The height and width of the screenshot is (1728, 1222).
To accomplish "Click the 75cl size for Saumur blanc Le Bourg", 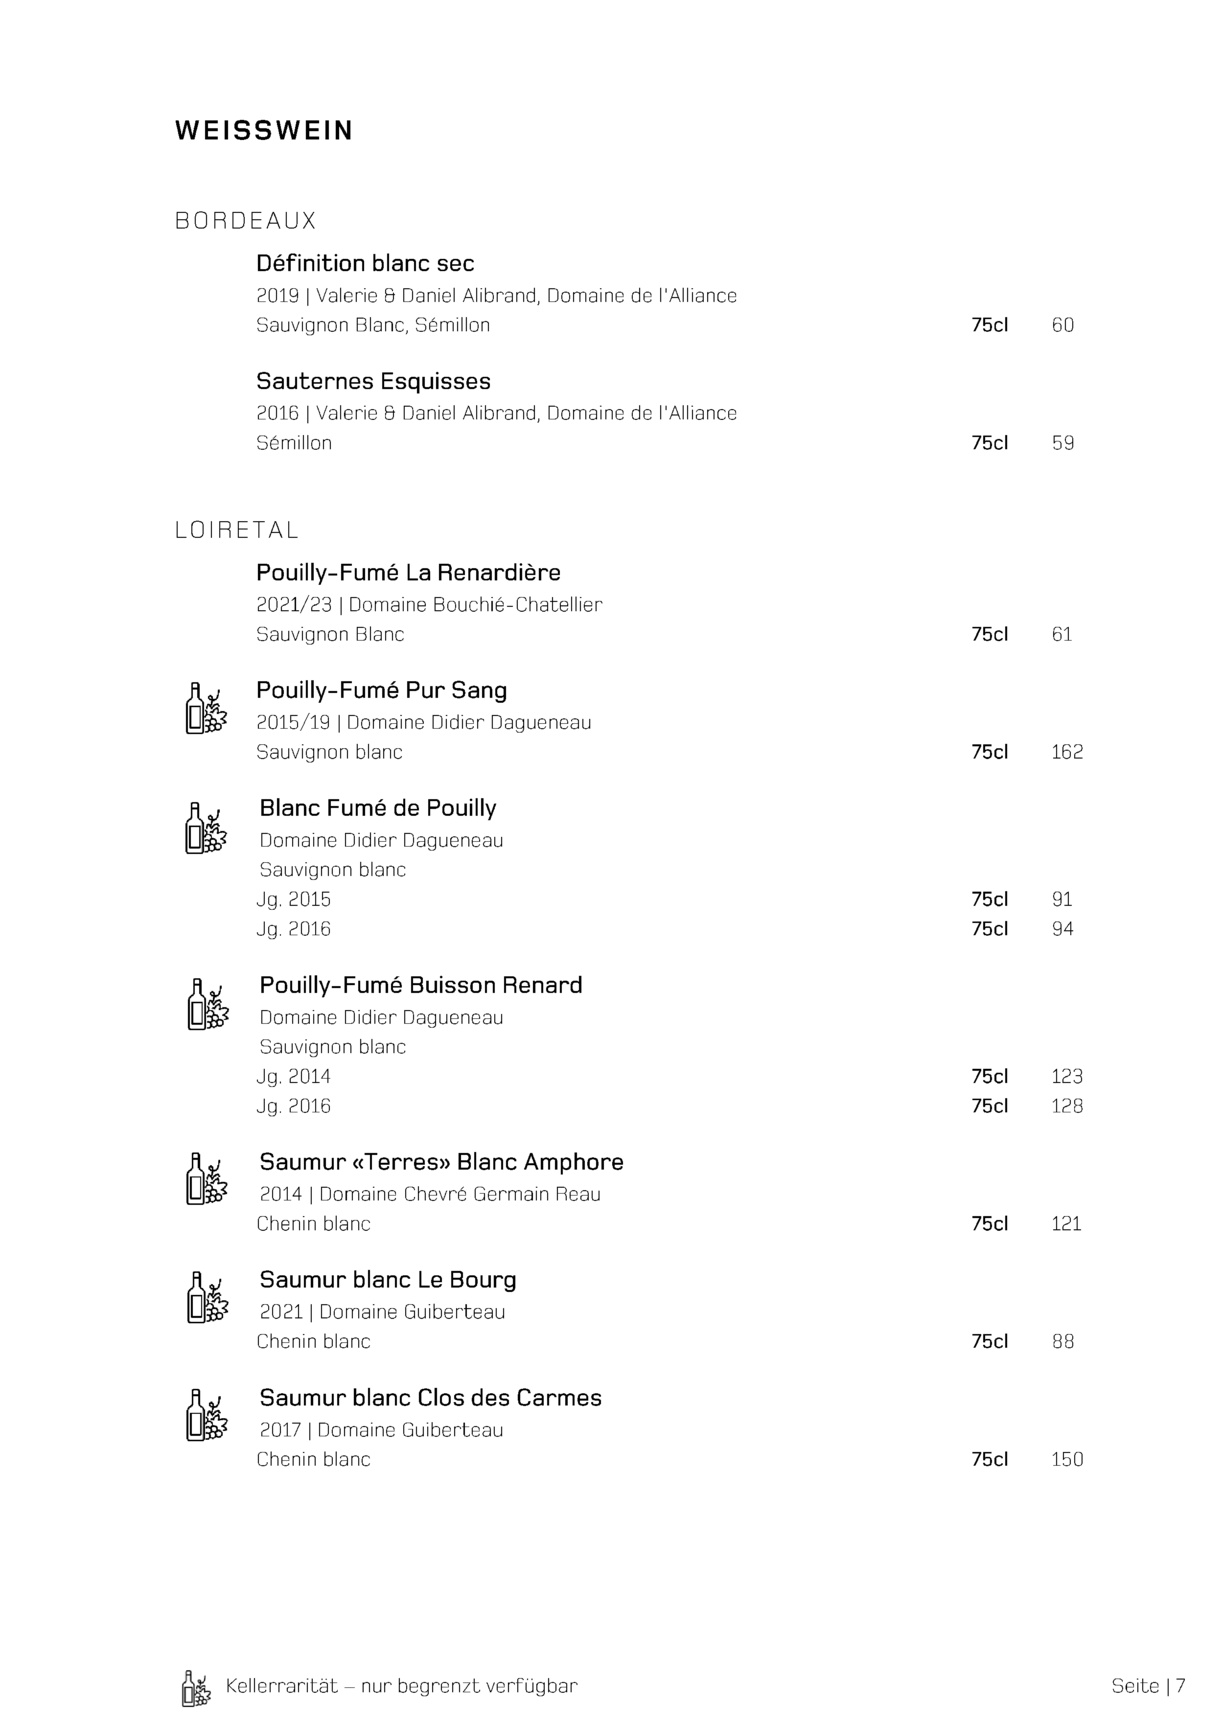I will (x=989, y=1341).
